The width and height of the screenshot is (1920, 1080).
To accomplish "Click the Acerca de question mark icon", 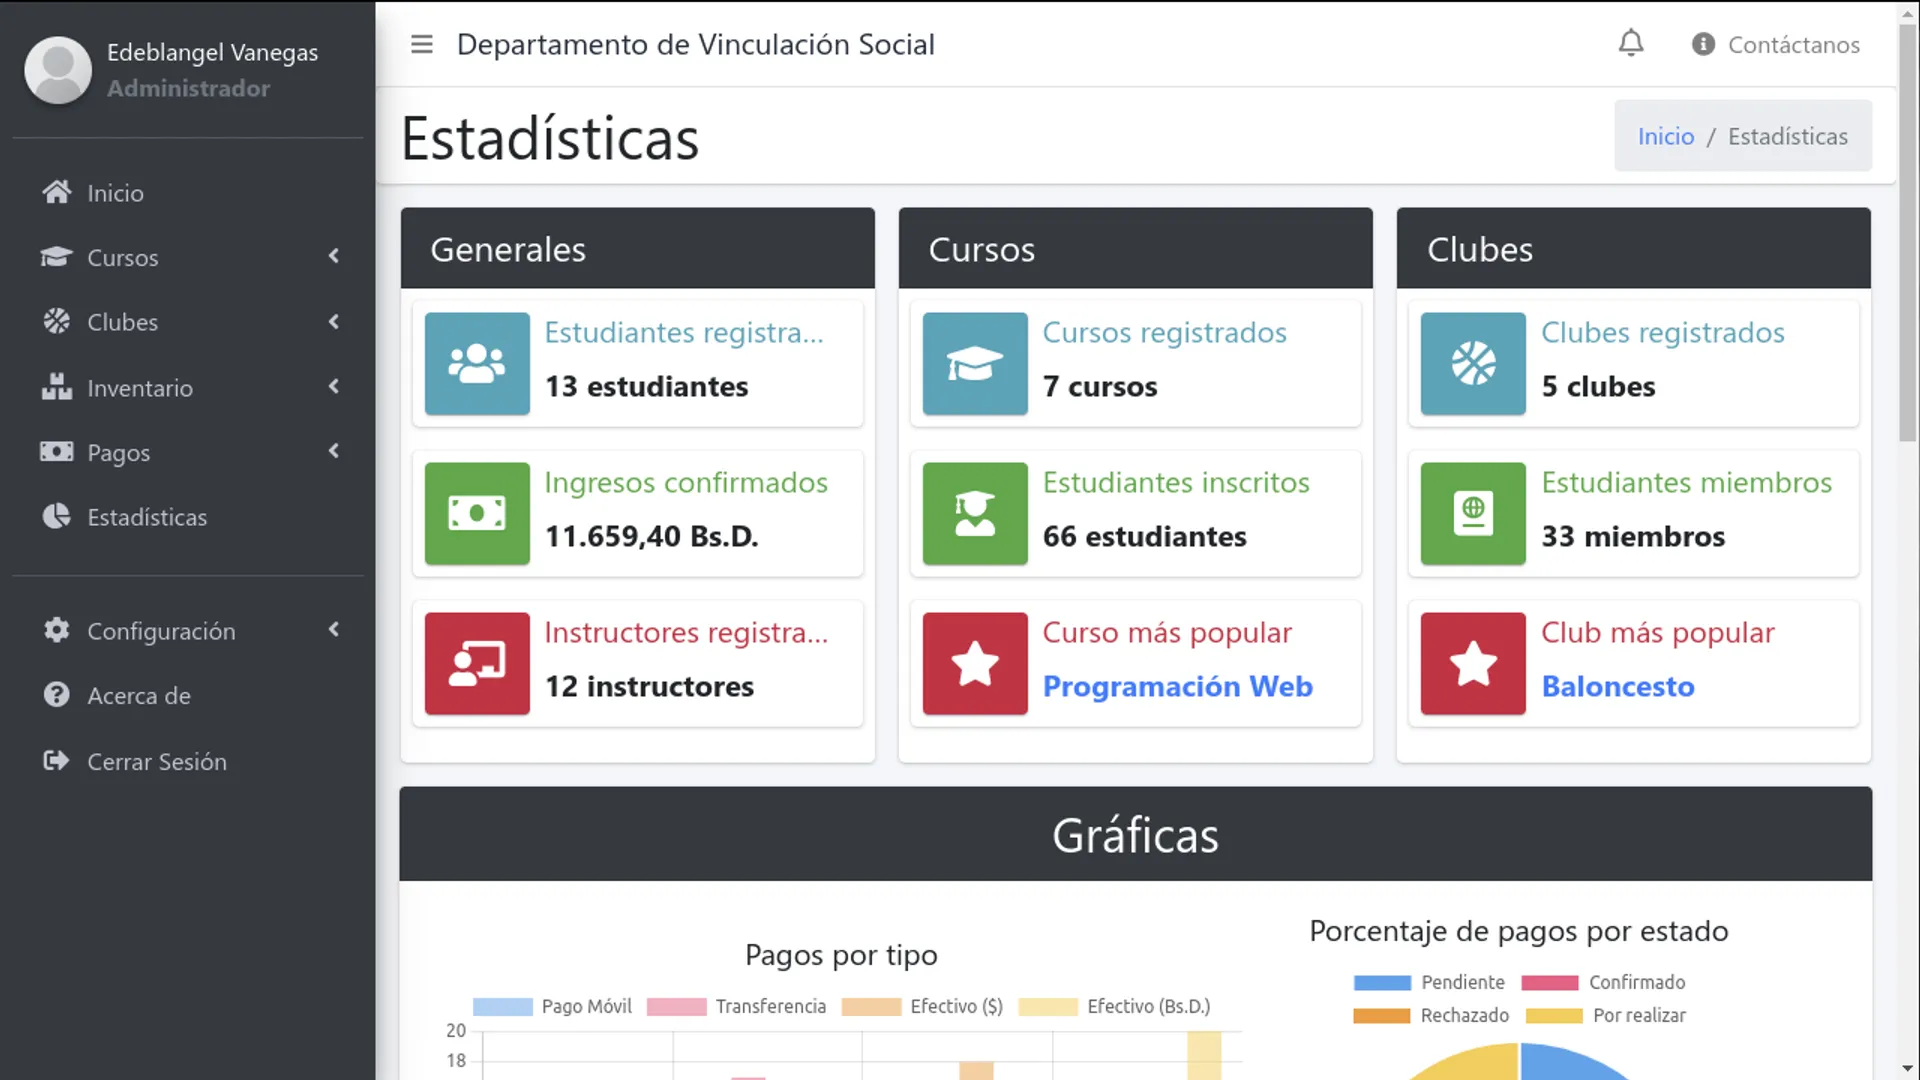I will click(57, 695).
